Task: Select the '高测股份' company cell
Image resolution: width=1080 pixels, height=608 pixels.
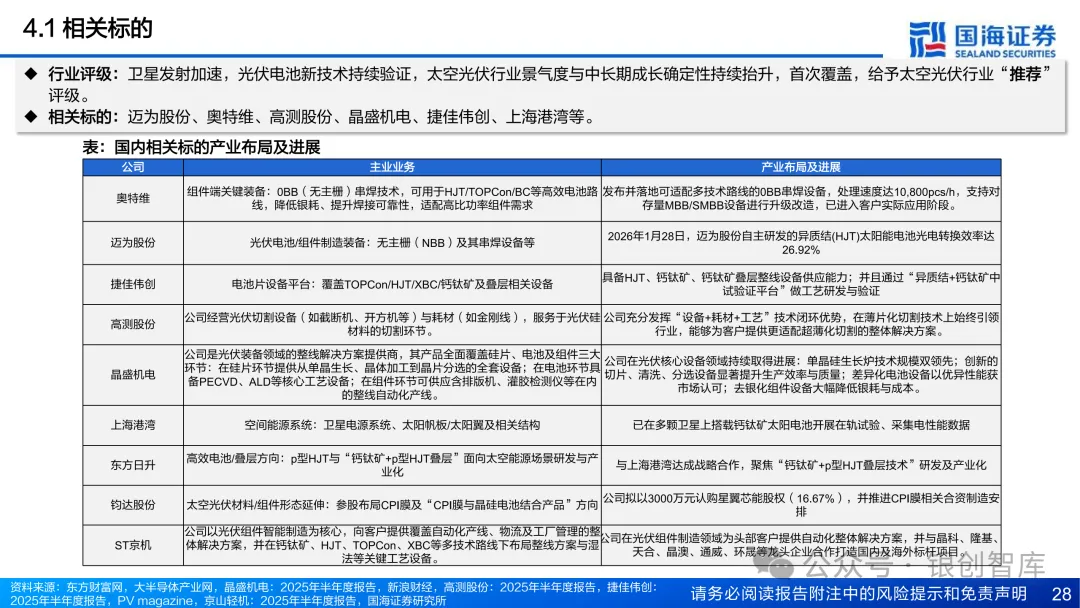Action: click(133, 324)
